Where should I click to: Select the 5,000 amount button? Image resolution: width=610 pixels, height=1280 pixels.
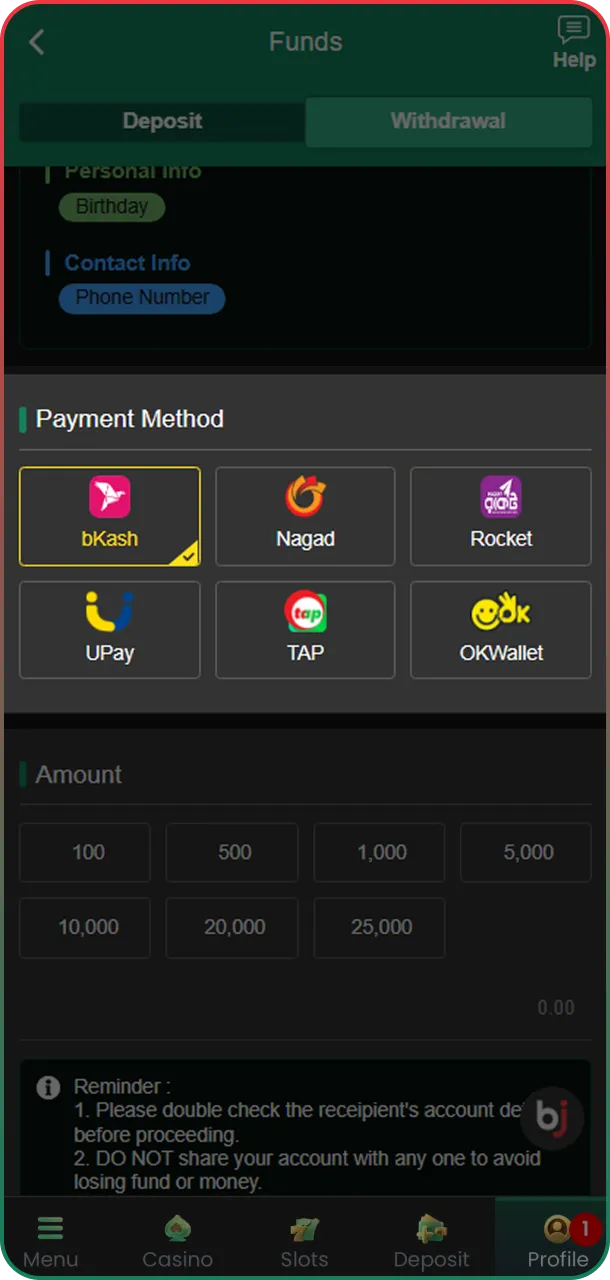pos(525,852)
